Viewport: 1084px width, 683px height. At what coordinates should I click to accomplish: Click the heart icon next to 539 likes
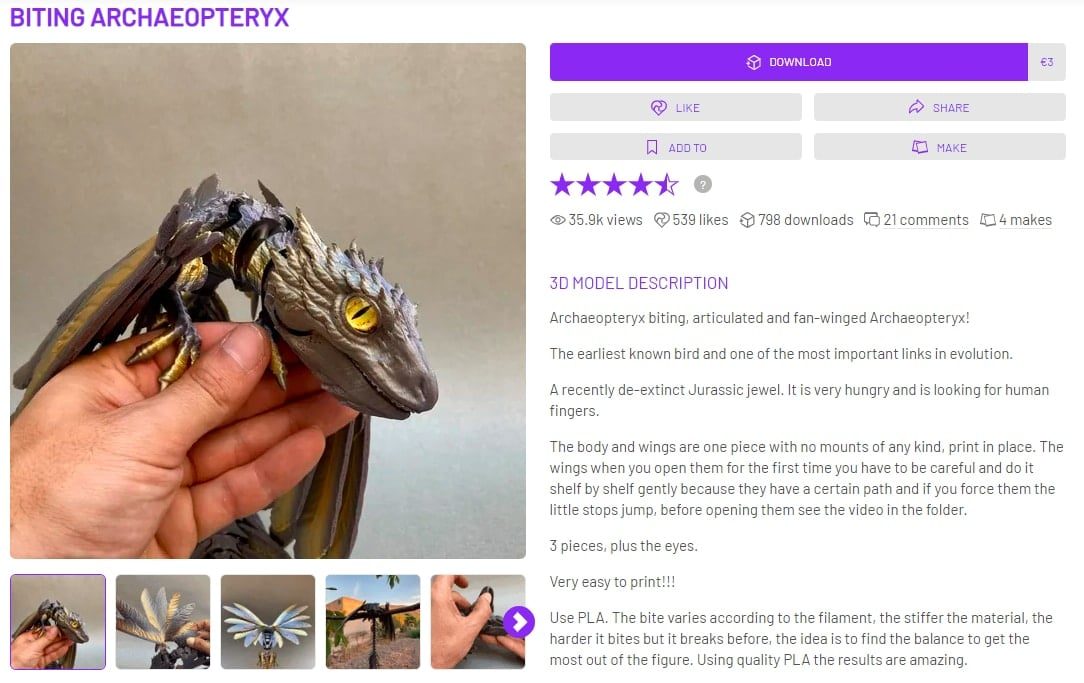(x=662, y=220)
